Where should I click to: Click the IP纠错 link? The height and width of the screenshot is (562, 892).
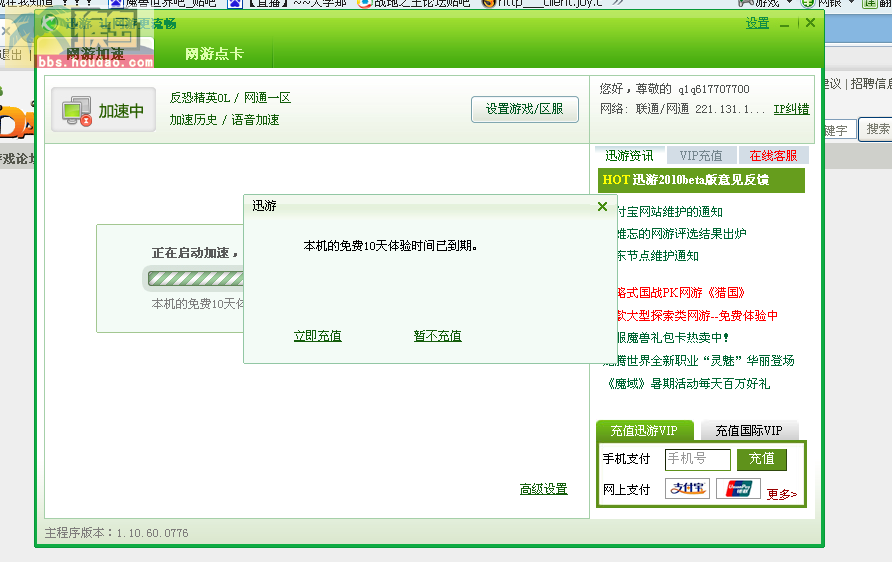pos(791,109)
